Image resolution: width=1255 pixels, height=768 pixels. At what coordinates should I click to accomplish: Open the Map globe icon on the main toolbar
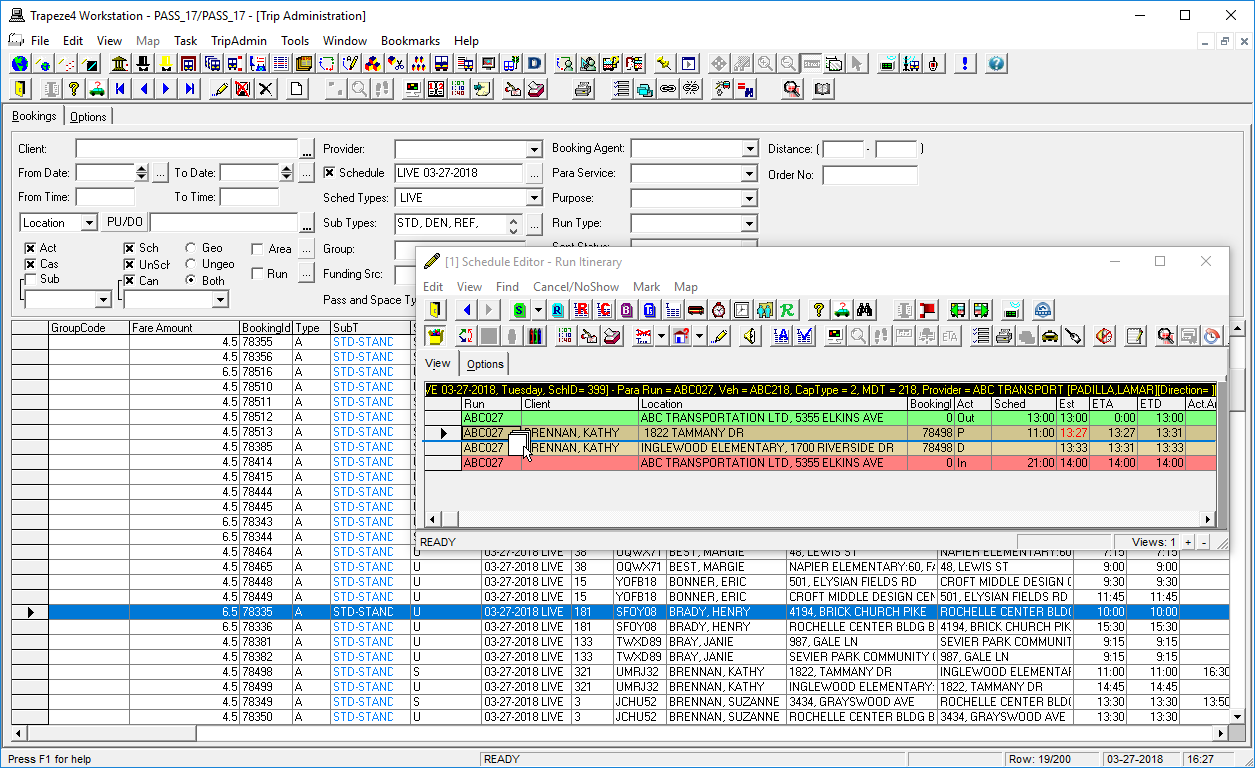coord(18,63)
